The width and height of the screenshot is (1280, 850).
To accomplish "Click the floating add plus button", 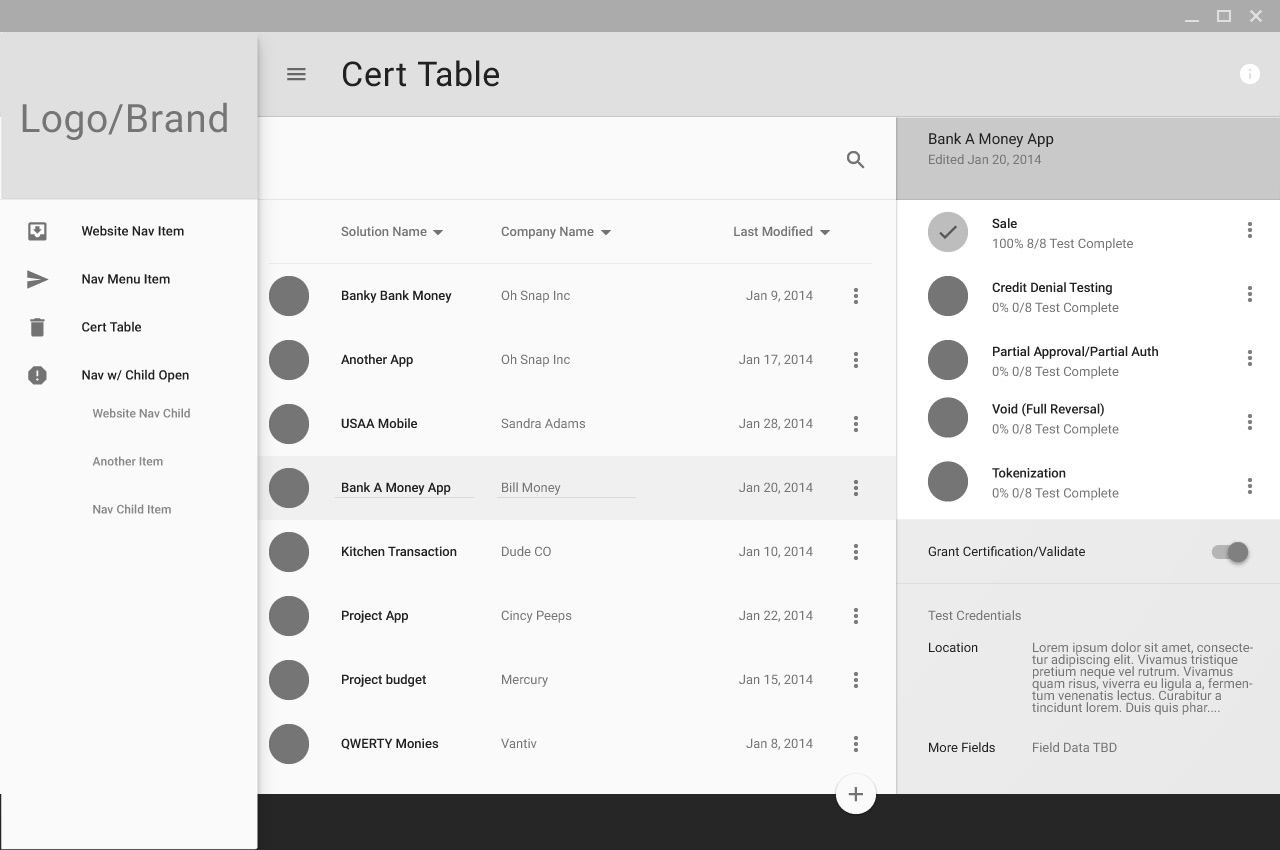I will (856, 794).
